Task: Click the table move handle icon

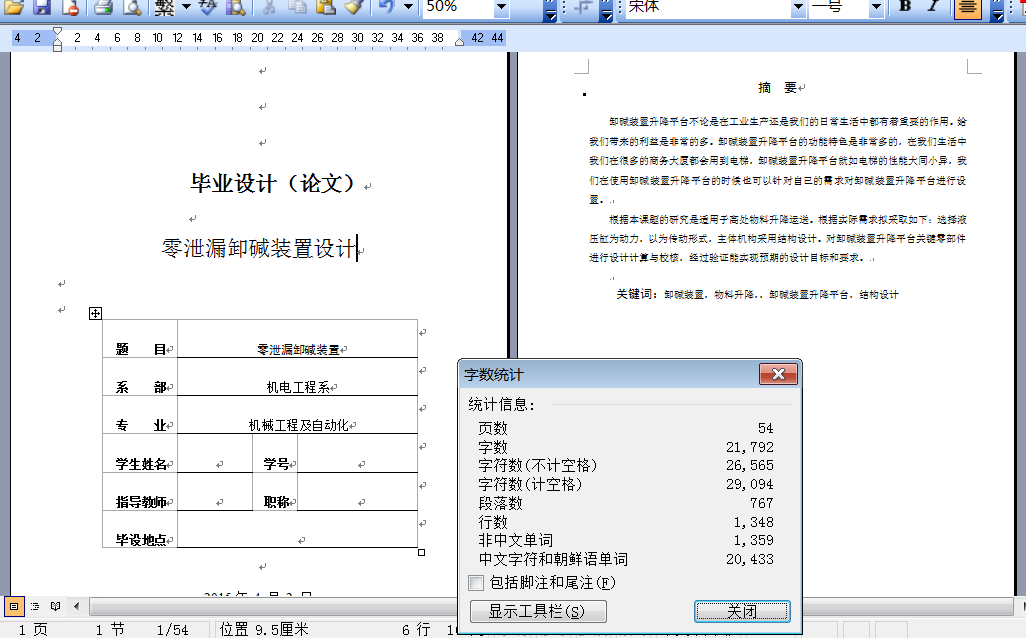Action: click(96, 313)
